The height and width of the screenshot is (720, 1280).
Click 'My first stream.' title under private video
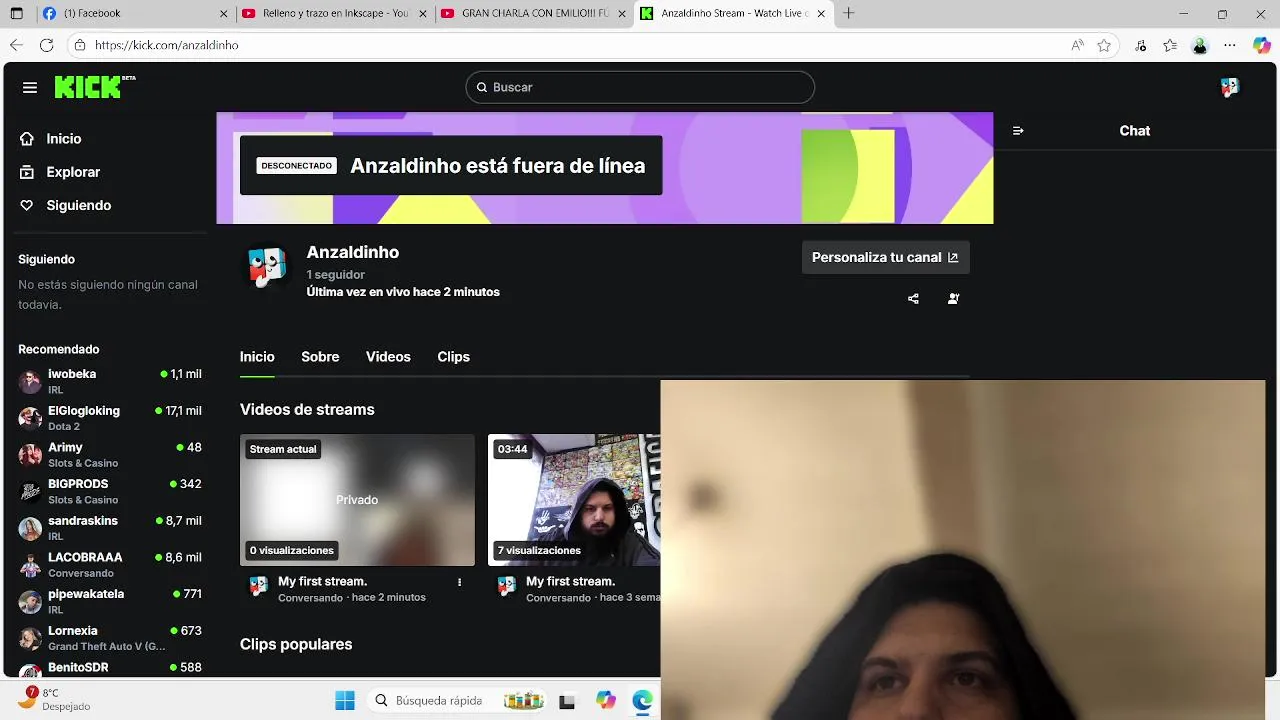pos(323,581)
